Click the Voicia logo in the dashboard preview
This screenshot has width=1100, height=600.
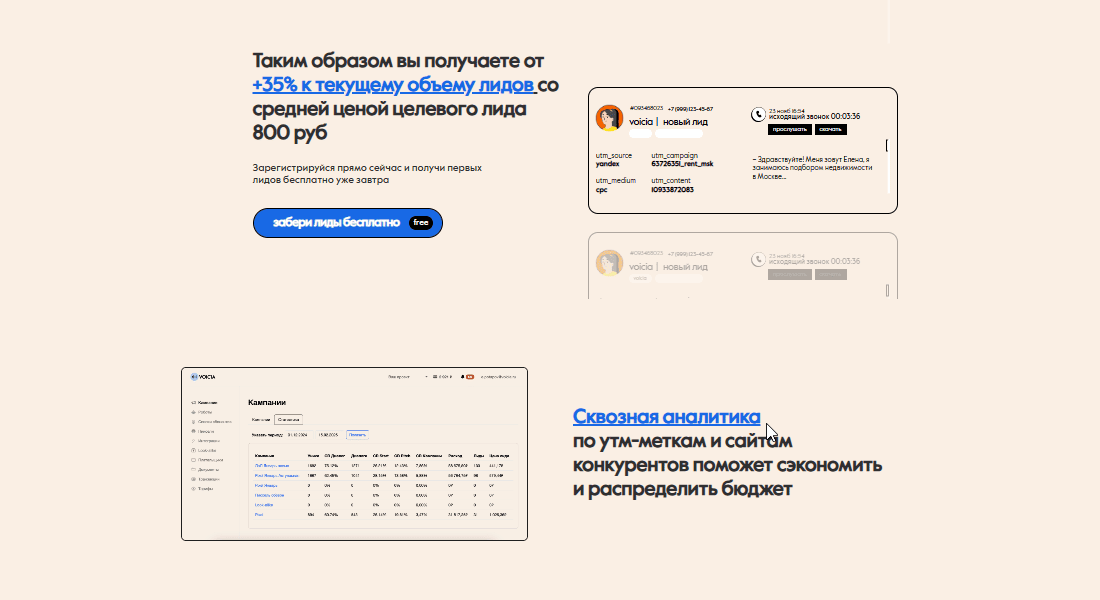click(203, 377)
